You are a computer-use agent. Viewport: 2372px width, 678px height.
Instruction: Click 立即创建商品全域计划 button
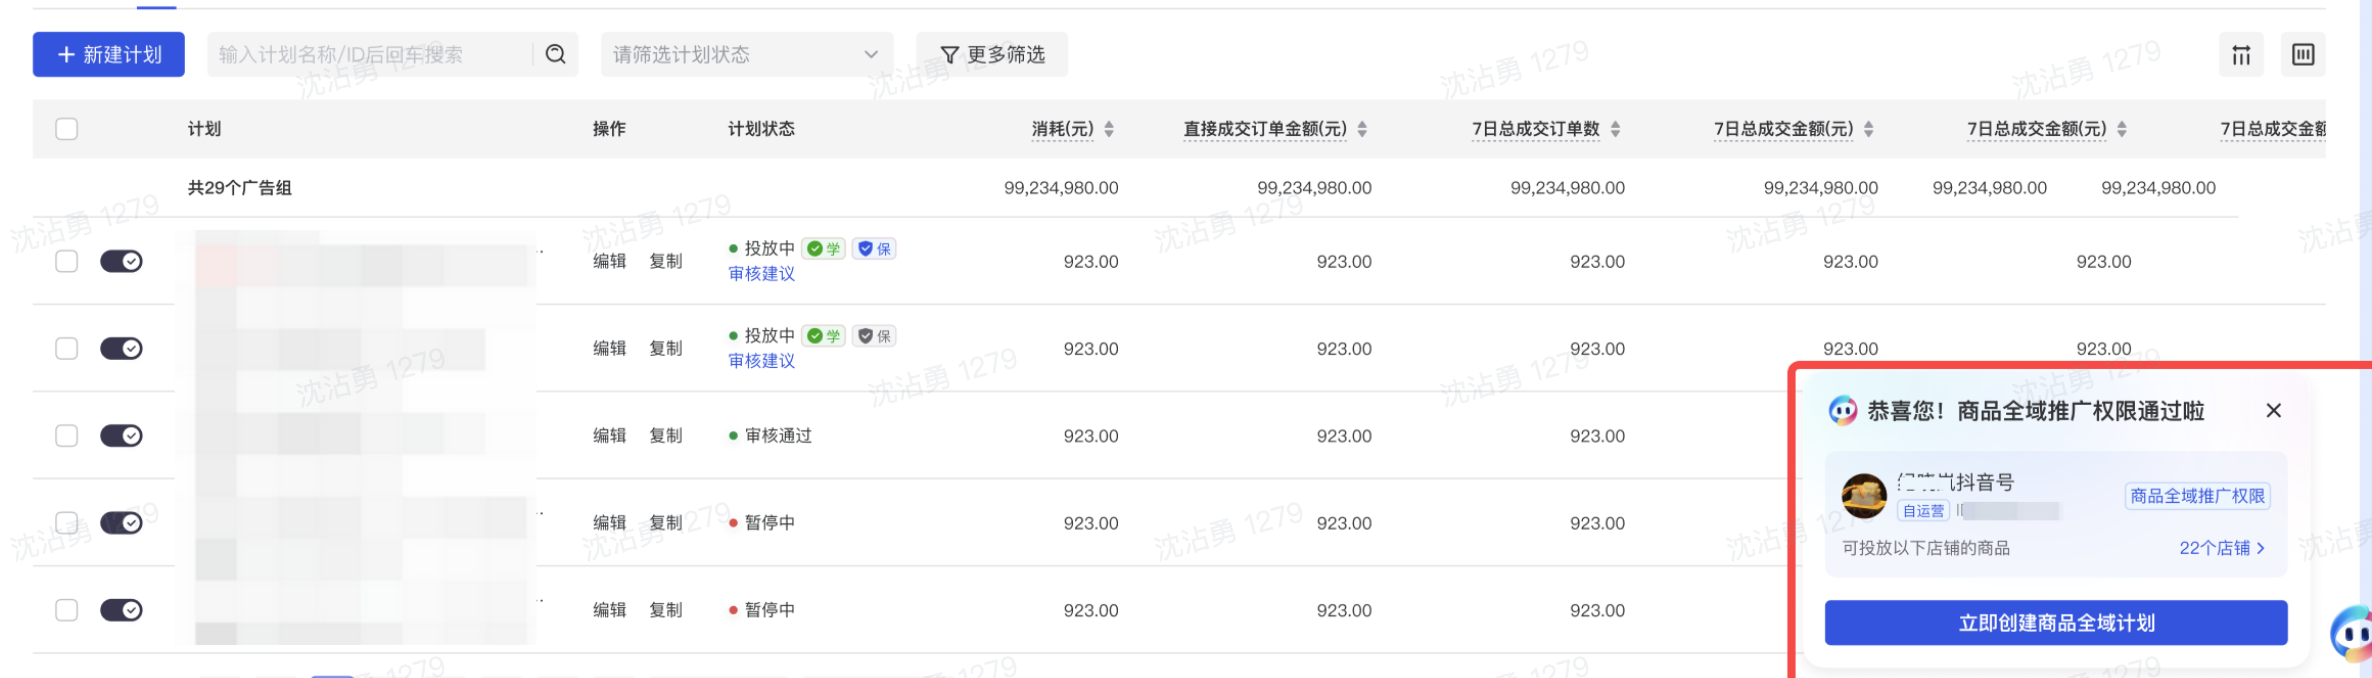[x=2056, y=623]
